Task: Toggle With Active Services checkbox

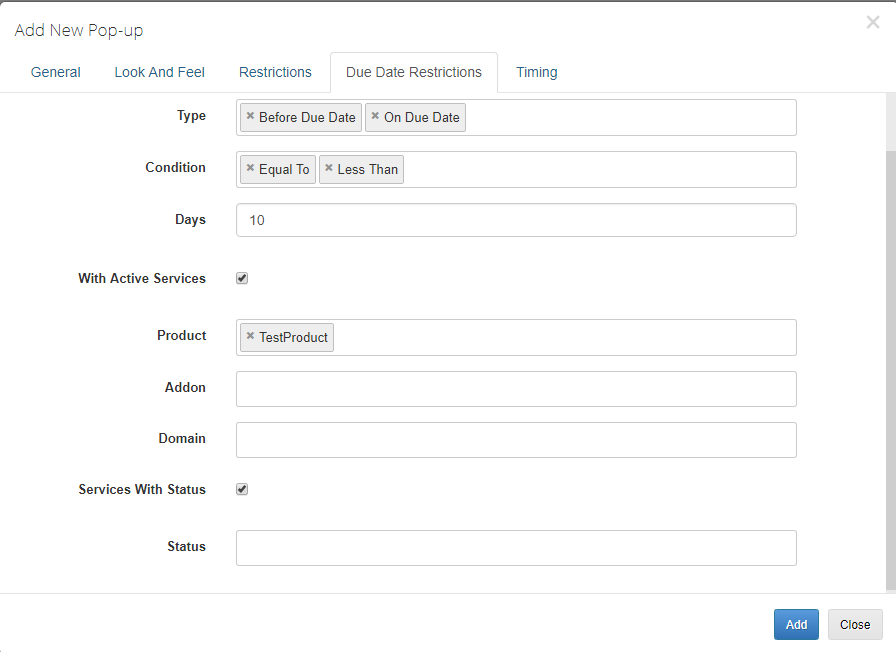Action: (242, 278)
